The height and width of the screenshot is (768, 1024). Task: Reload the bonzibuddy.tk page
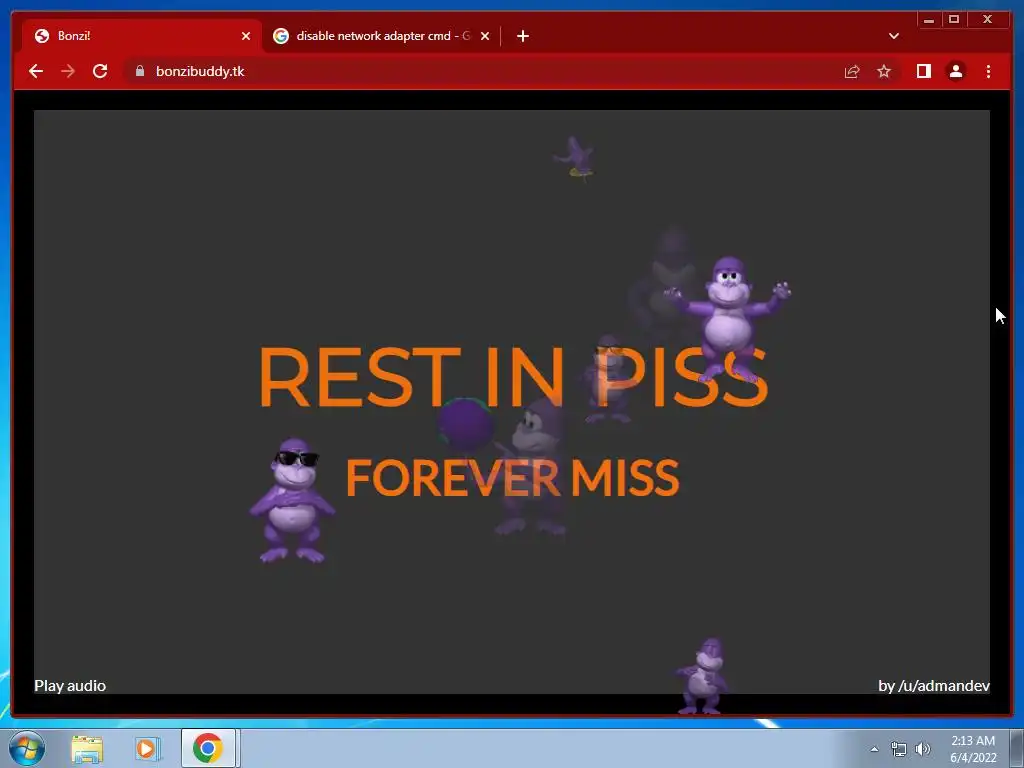pos(100,71)
